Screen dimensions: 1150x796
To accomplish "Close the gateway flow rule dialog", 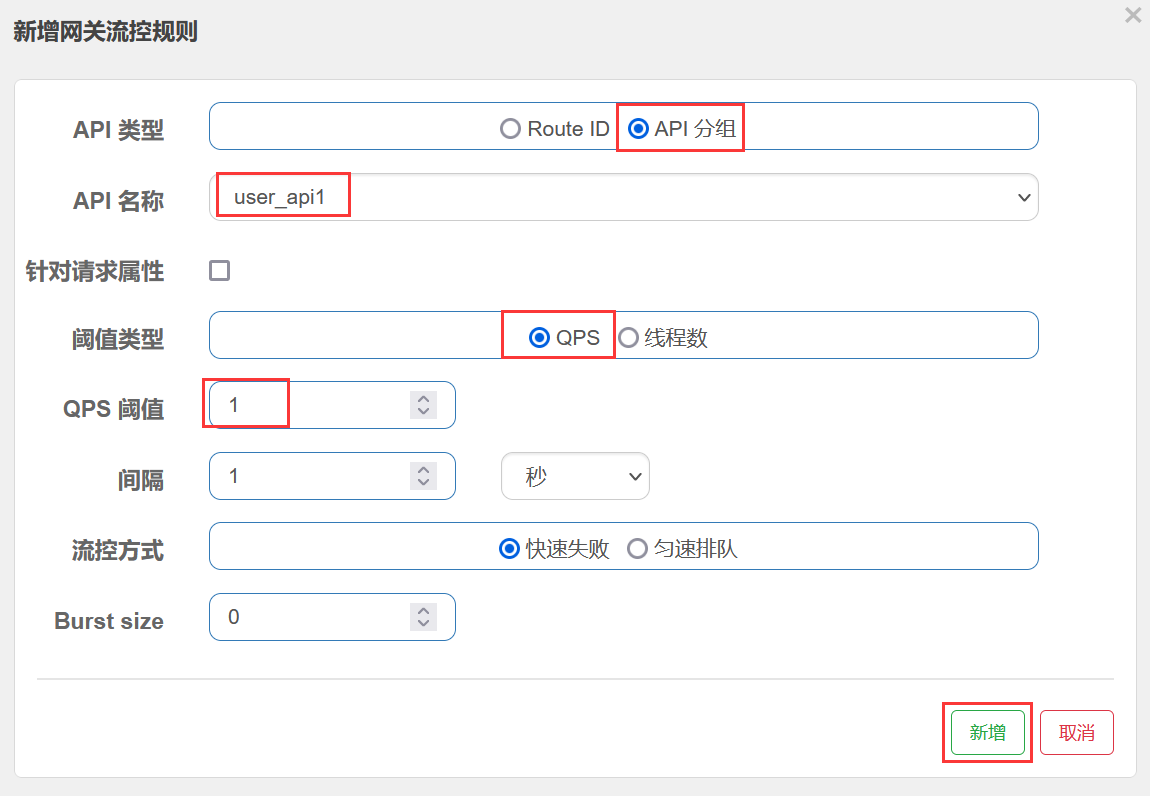I will [x=1133, y=16].
